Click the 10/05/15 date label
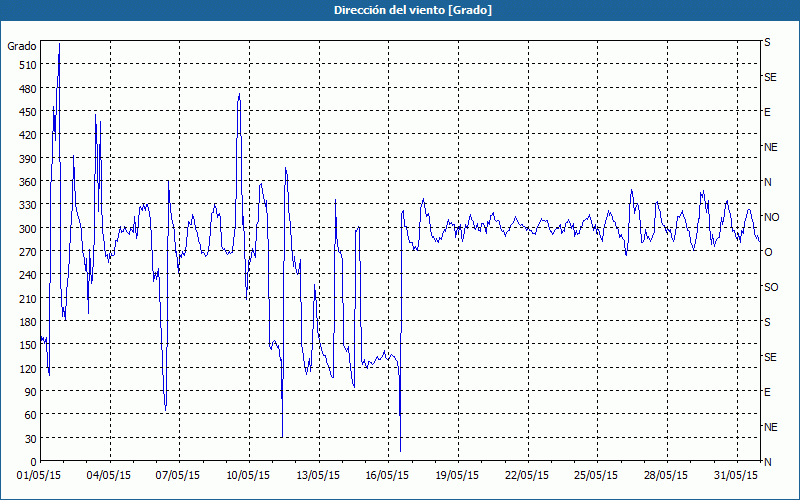 248,476
